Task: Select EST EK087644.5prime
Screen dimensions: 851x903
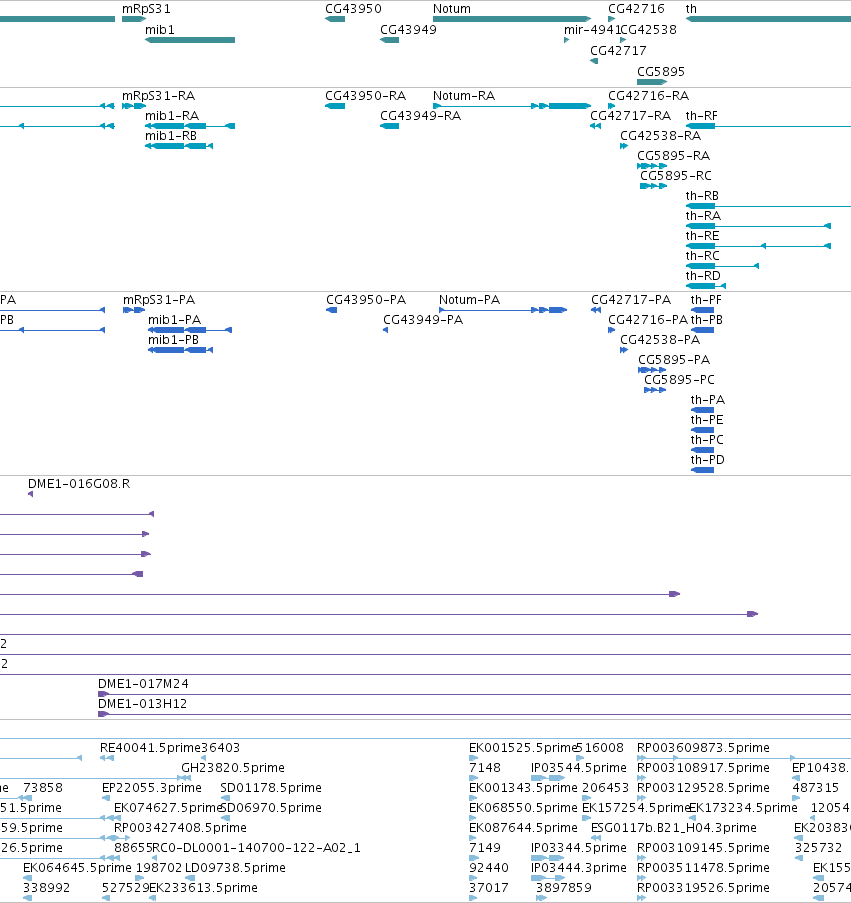Action: tap(473, 838)
